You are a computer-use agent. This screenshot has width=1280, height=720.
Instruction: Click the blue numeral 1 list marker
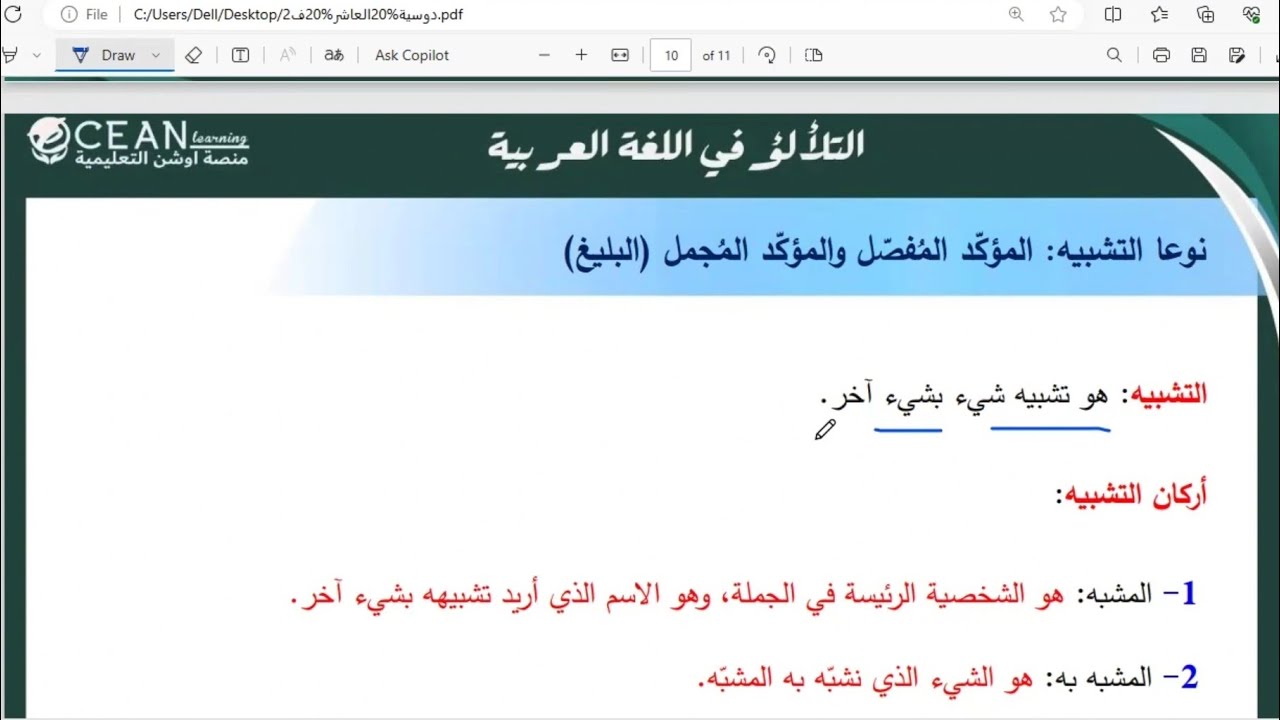1189,594
